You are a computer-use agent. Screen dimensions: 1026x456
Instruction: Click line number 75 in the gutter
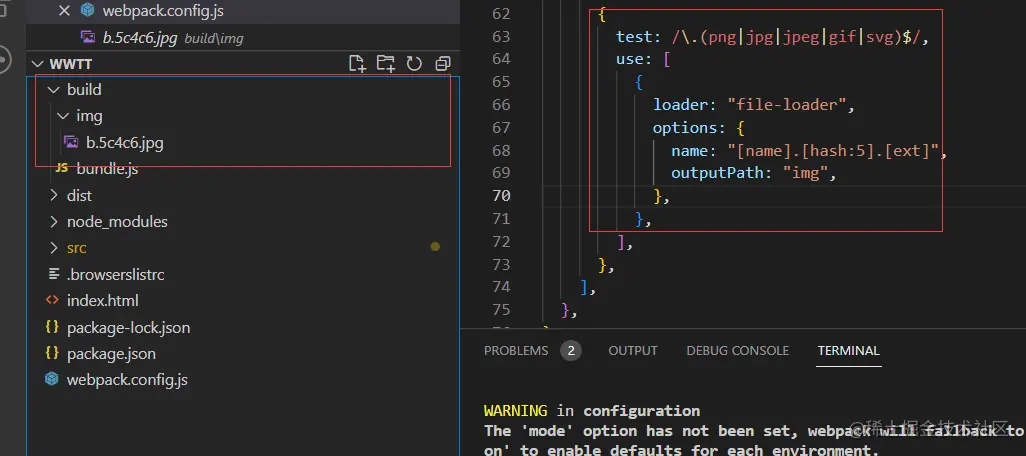[x=501, y=309]
